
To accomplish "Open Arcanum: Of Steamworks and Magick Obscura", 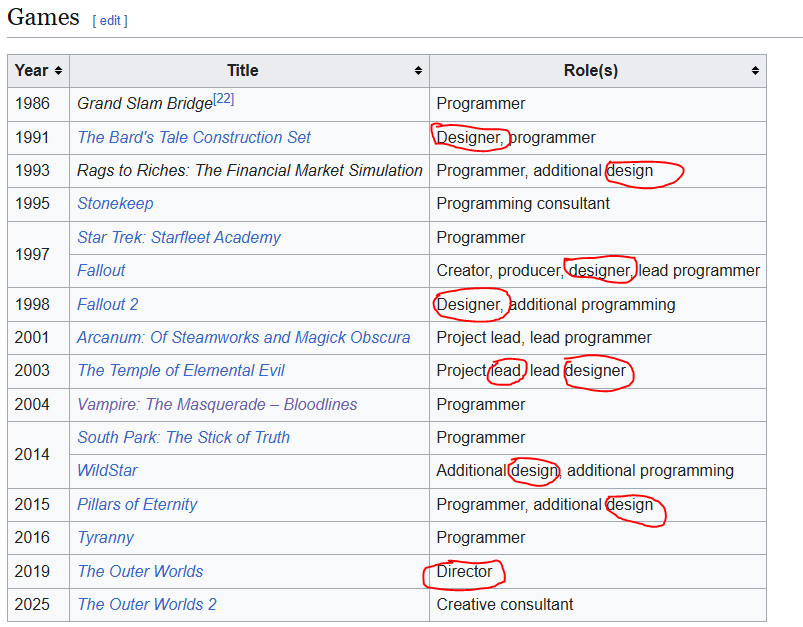I will click(x=244, y=338).
